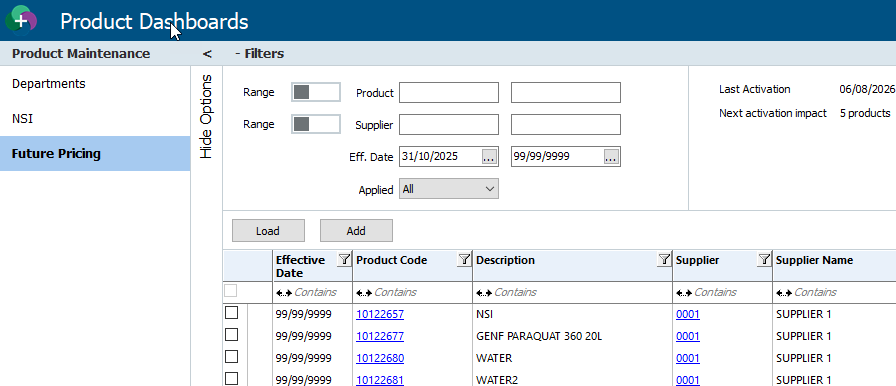Viewport: 896px width, 386px height.
Task: Open product code link 10122680
Action: tap(380, 358)
